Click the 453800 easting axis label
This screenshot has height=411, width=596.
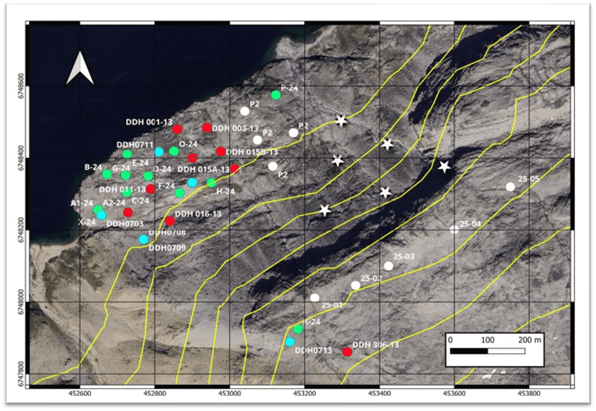tap(530, 393)
